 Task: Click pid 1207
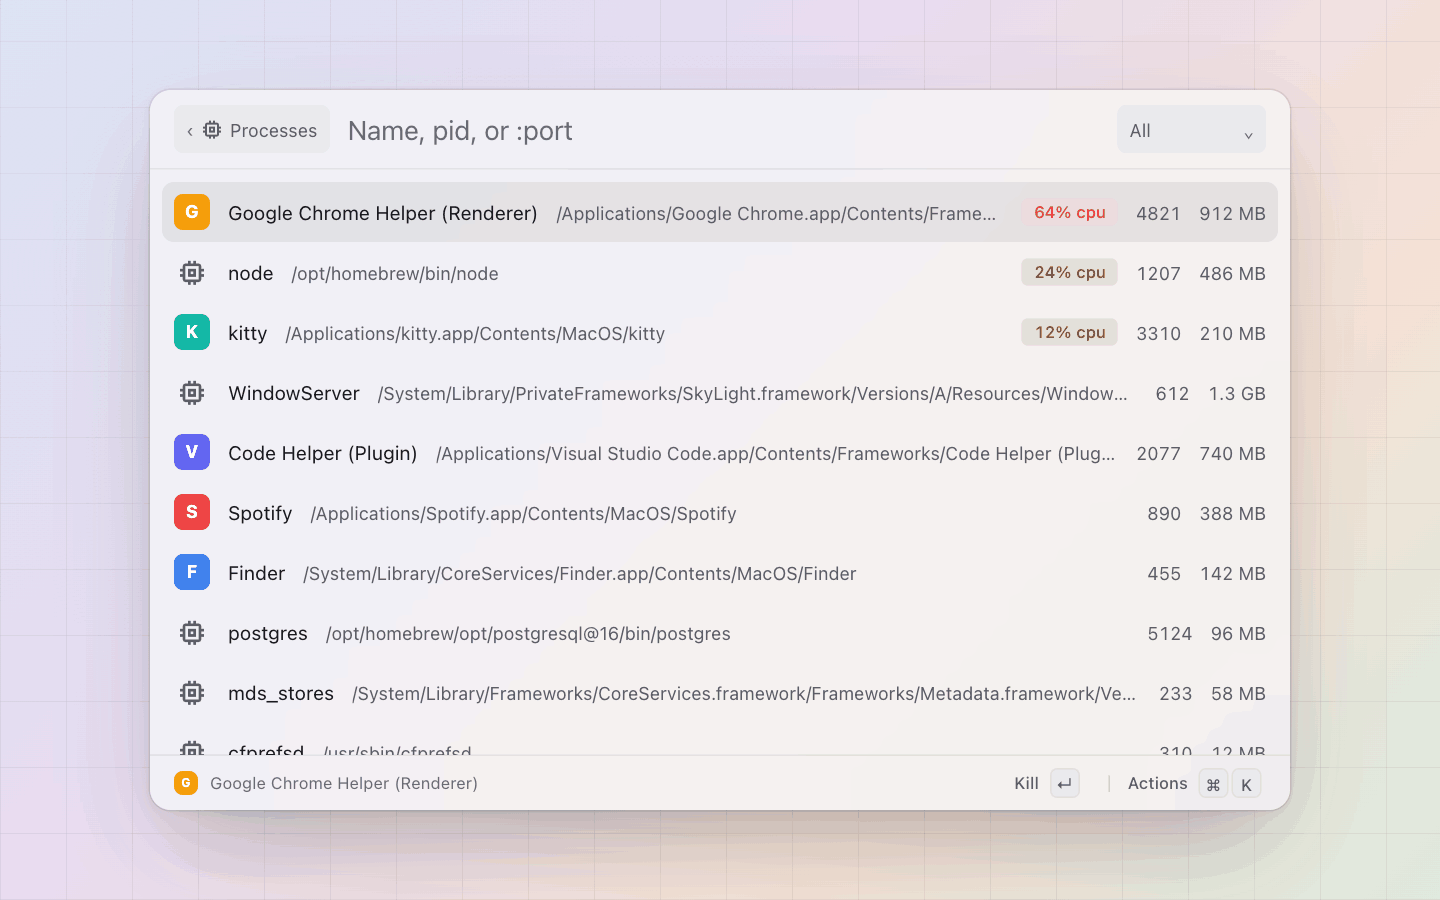coord(1159,273)
